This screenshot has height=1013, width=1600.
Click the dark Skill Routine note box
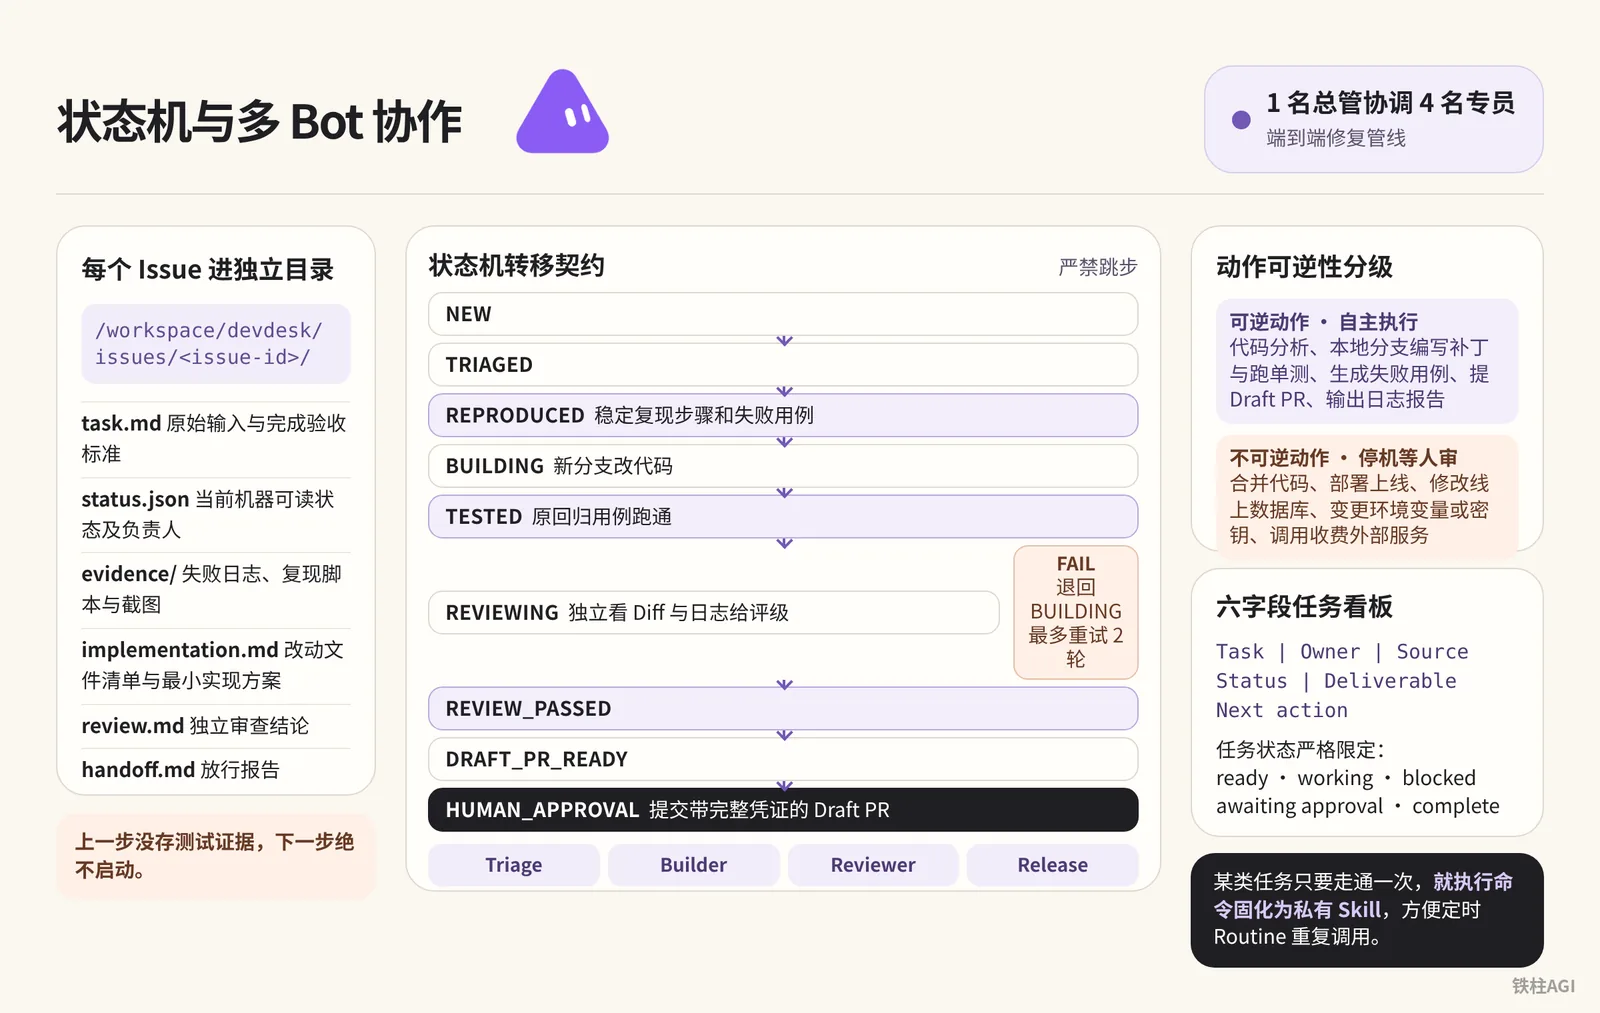1367,910
